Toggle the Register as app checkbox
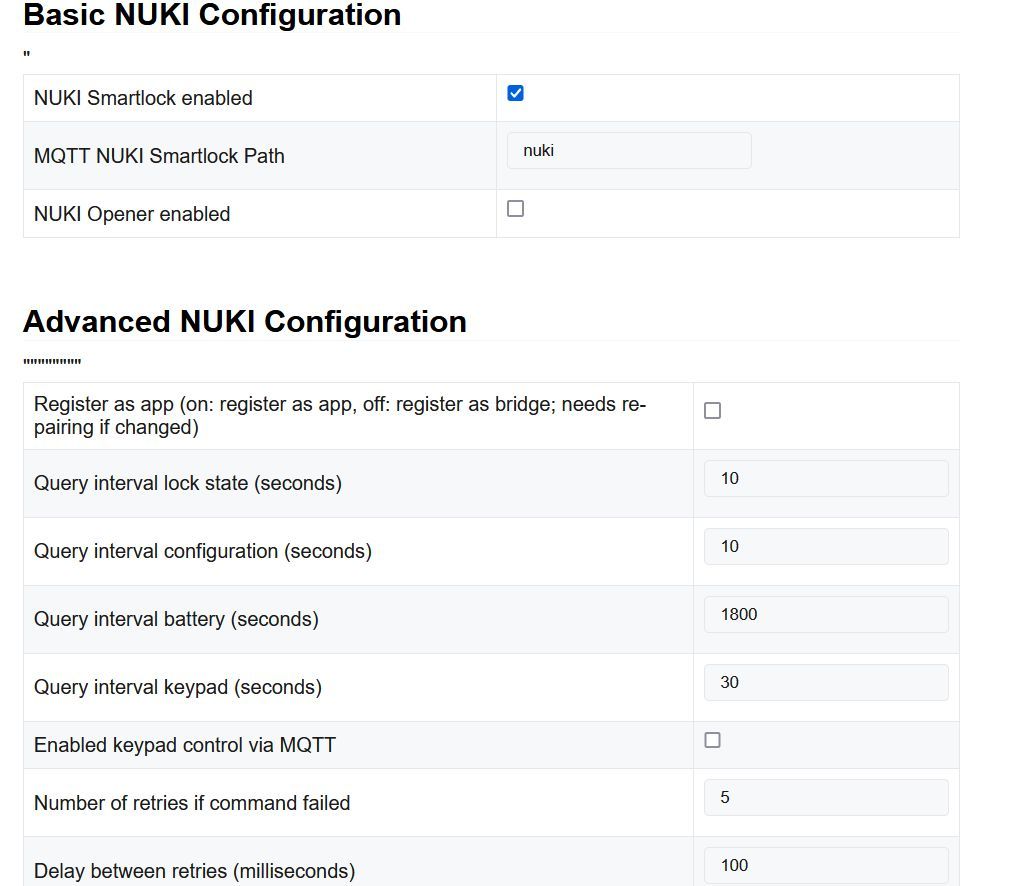 tap(712, 411)
